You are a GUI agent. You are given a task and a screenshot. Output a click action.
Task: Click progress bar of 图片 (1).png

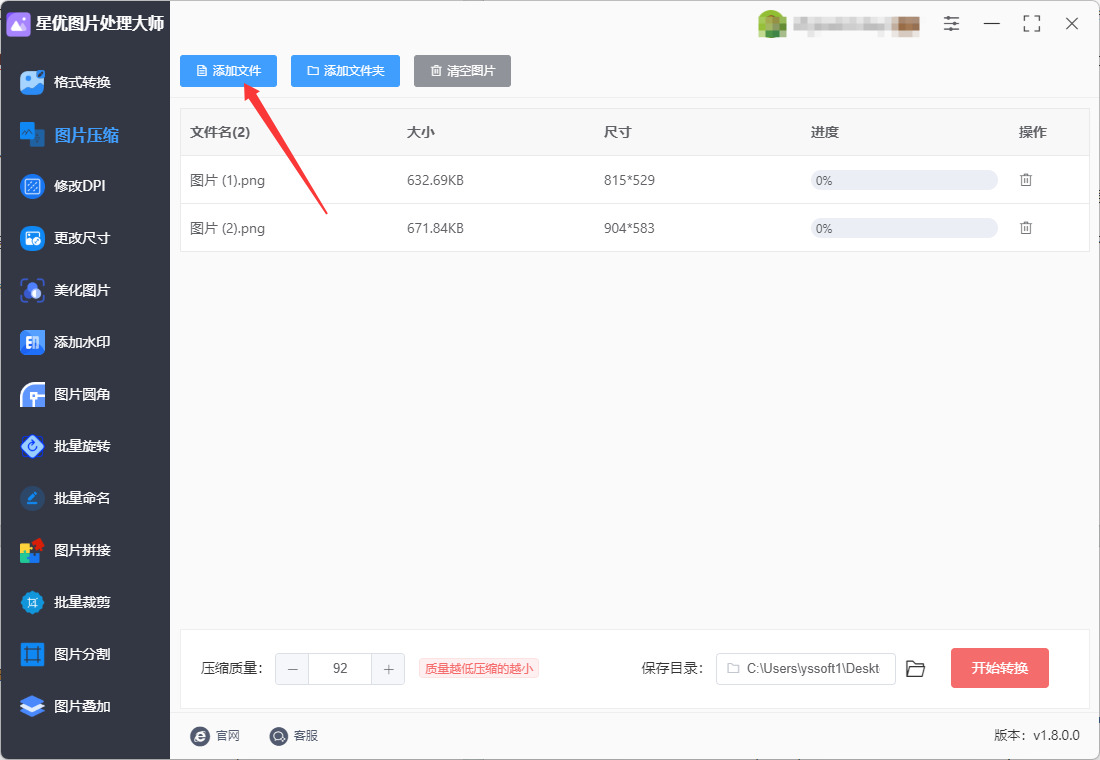[904, 180]
